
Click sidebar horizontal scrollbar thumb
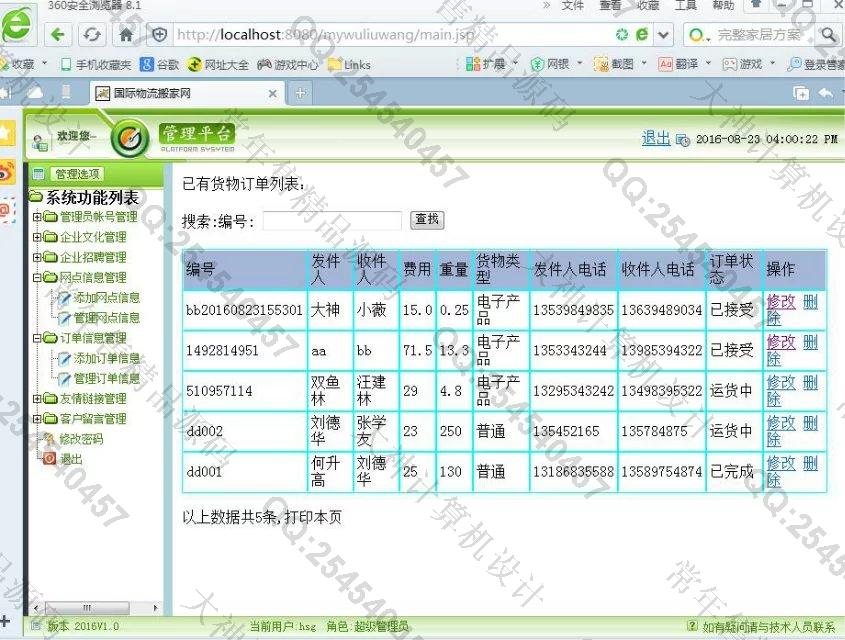coord(87,608)
